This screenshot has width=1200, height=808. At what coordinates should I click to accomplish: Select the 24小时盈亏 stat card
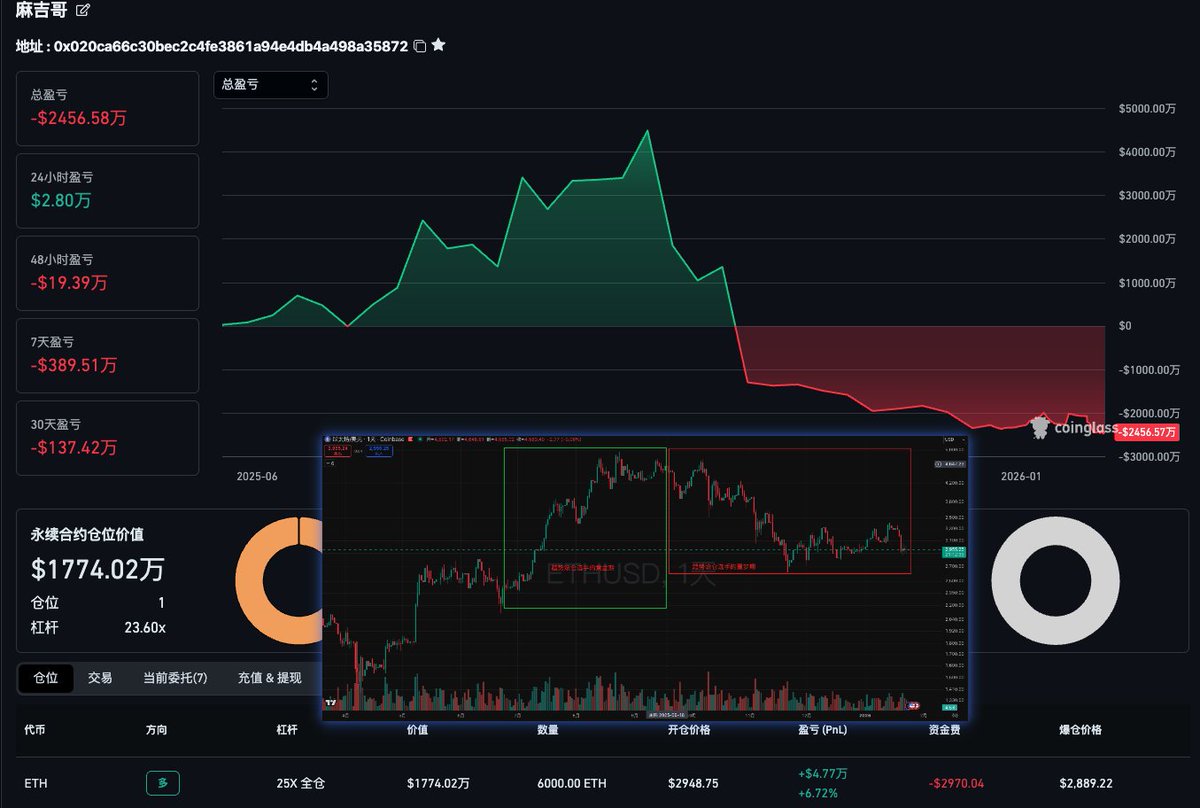tap(107, 190)
